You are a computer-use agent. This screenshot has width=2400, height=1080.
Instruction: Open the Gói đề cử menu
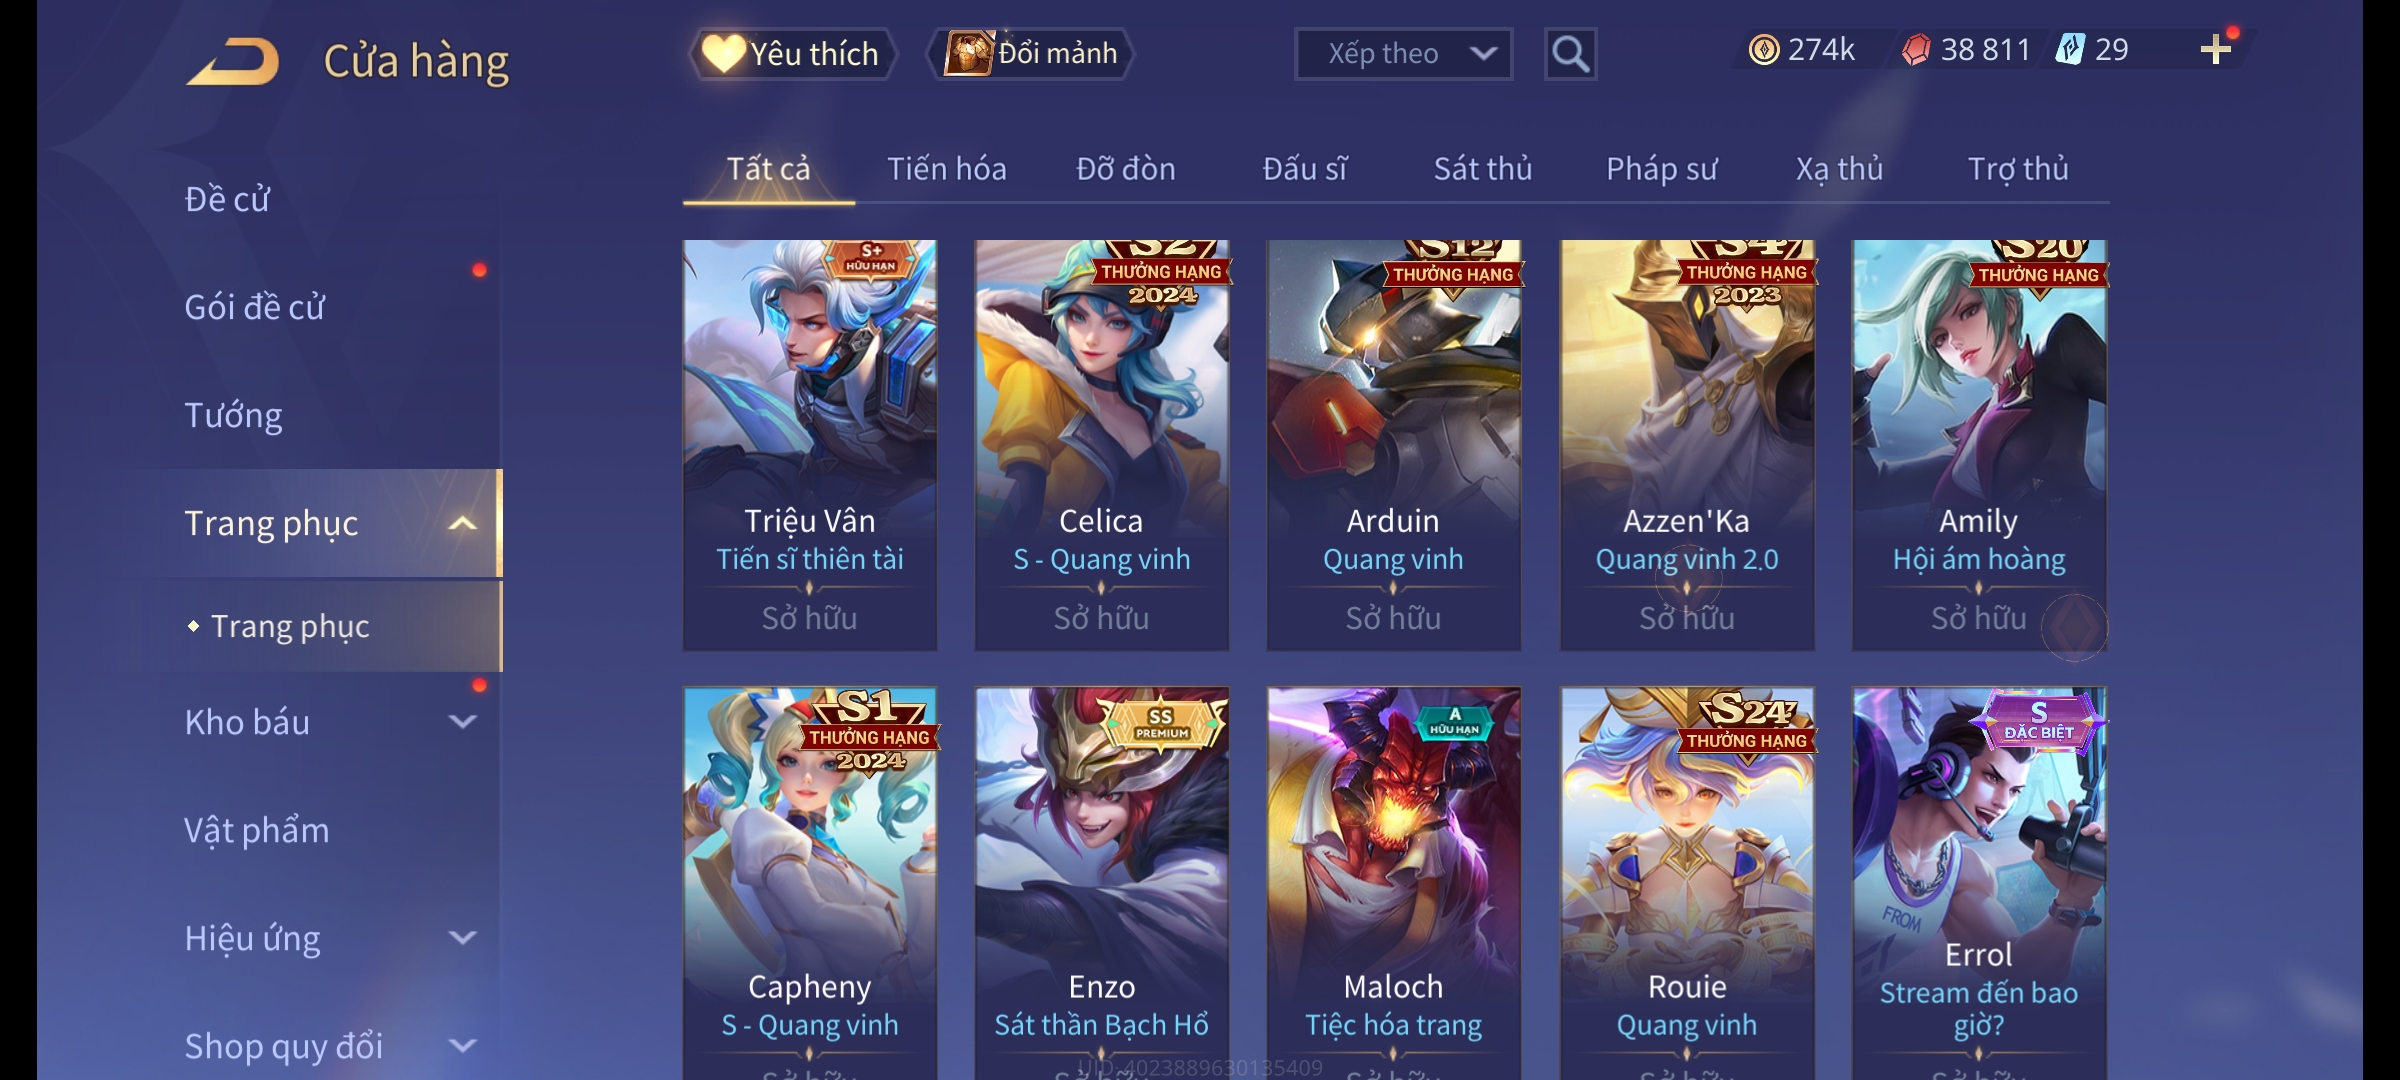pyautogui.click(x=254, y=307)
